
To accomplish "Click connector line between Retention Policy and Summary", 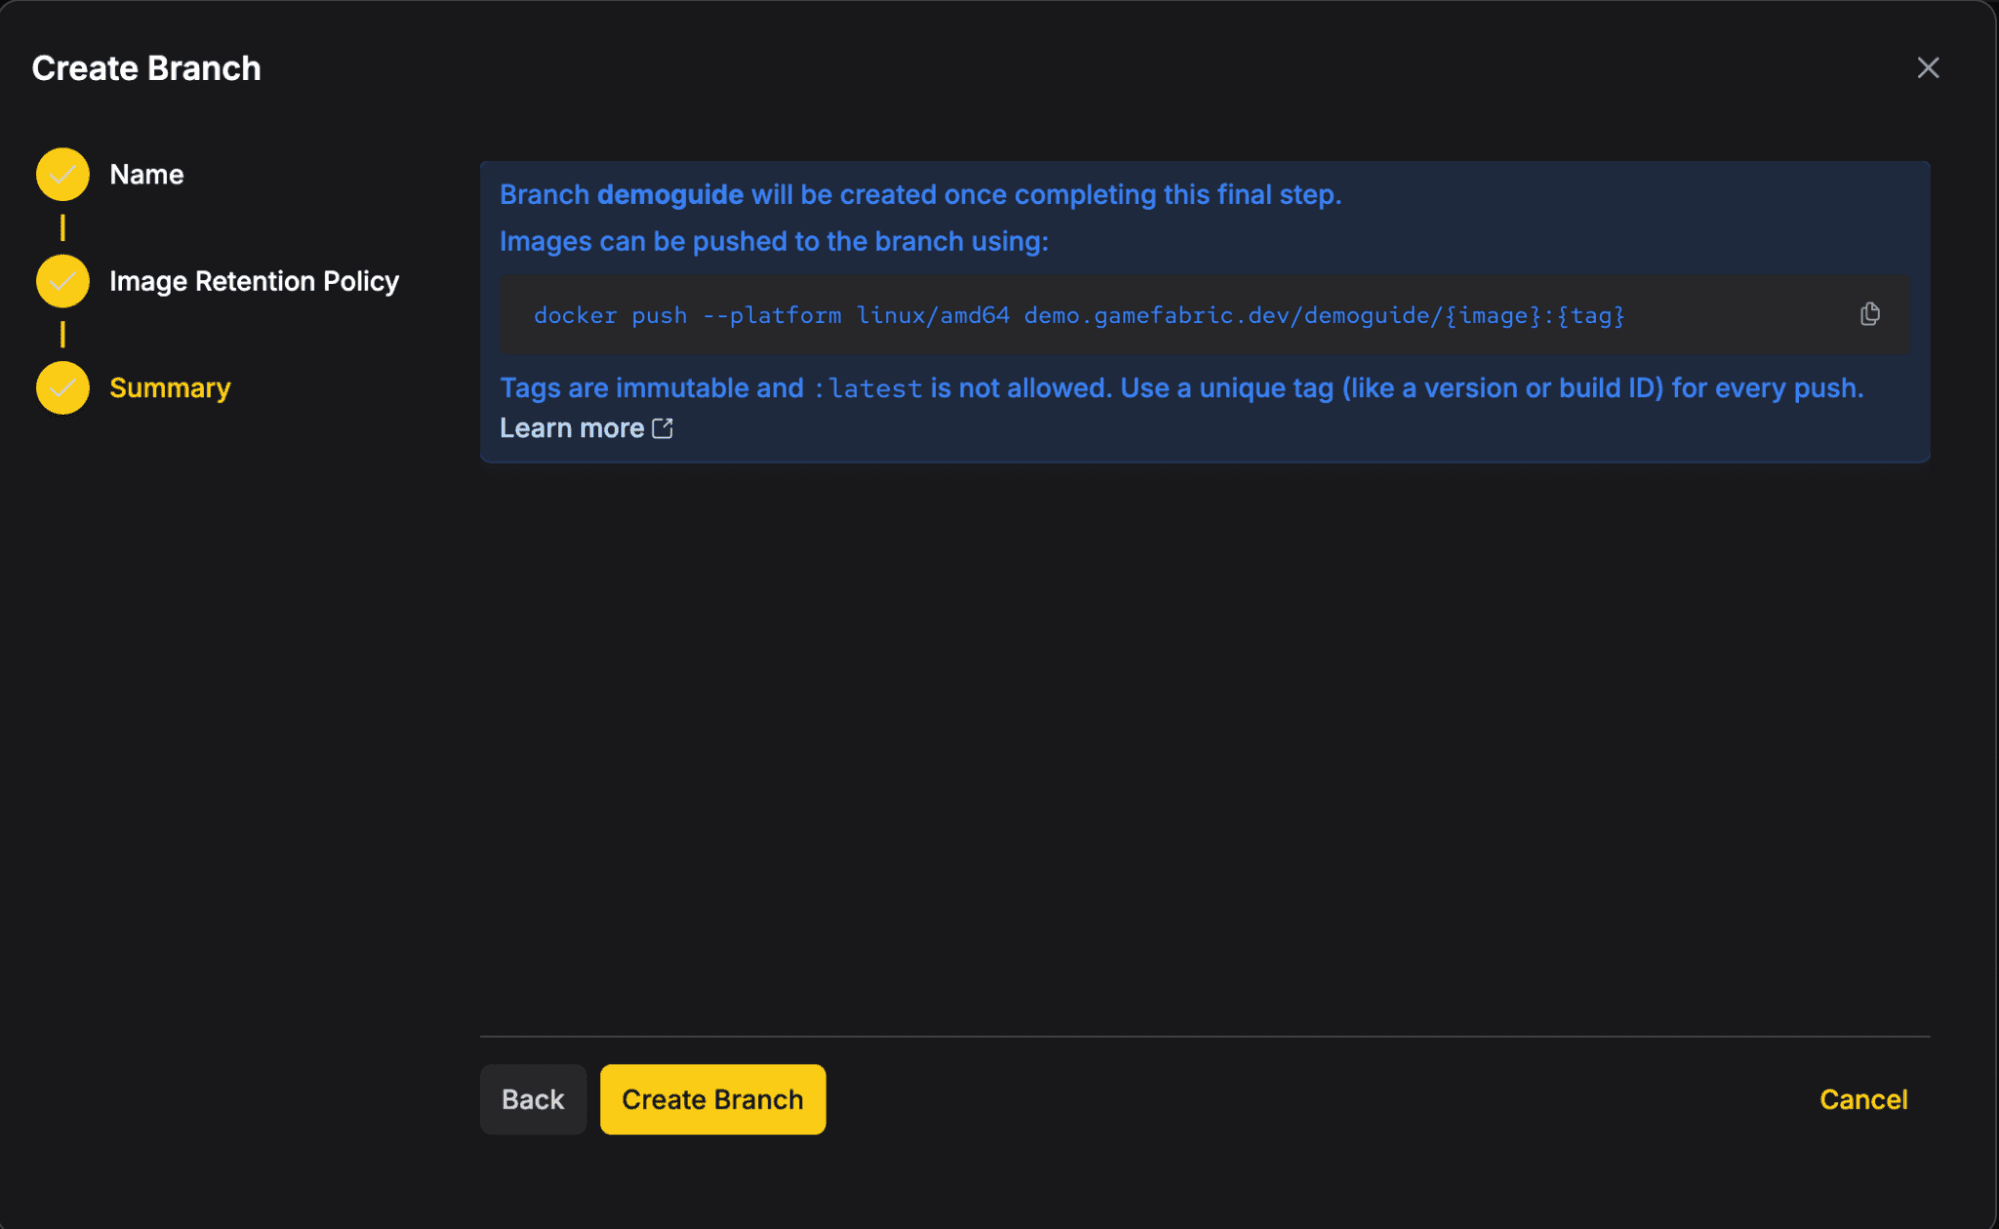I will pyautogui.click(x=62, y=334).
